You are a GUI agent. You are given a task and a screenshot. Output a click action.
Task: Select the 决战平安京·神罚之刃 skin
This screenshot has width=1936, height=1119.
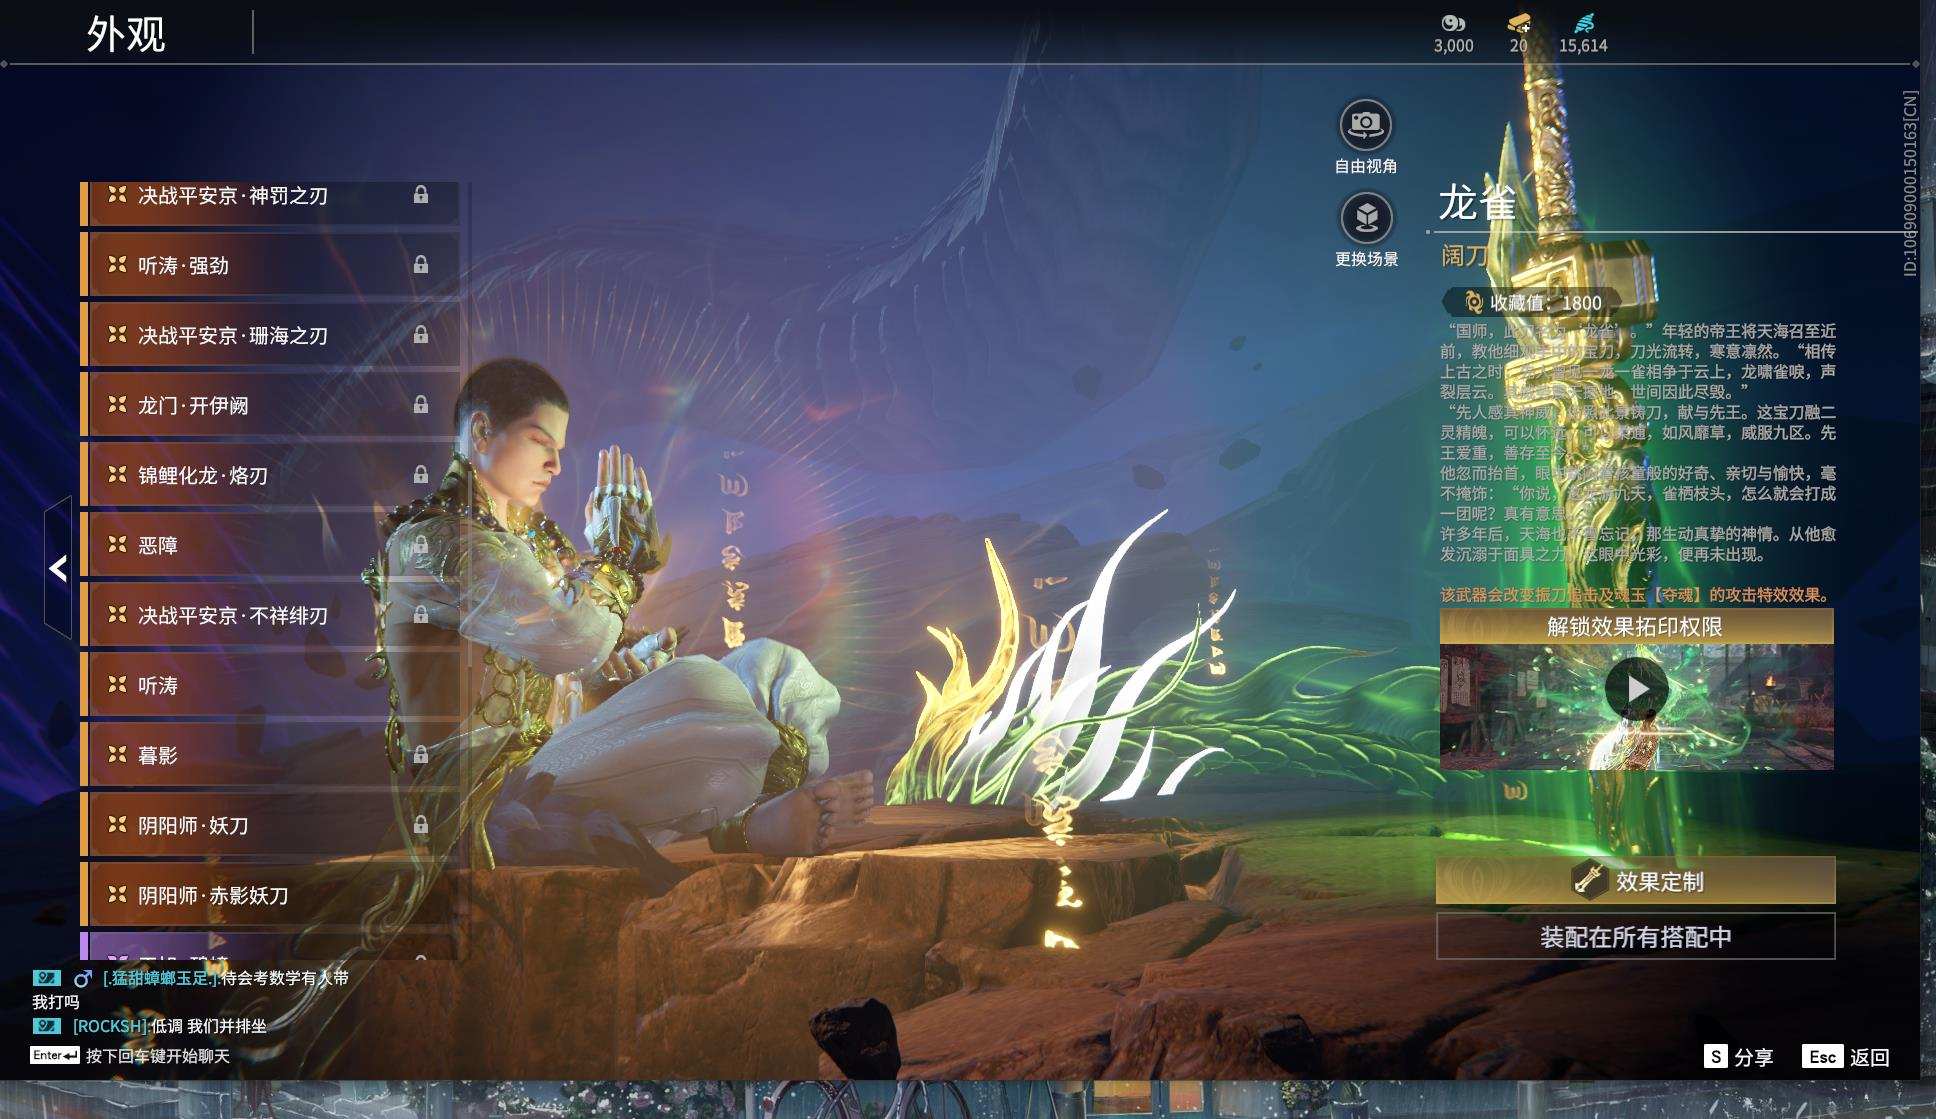(x=270, y=203)
